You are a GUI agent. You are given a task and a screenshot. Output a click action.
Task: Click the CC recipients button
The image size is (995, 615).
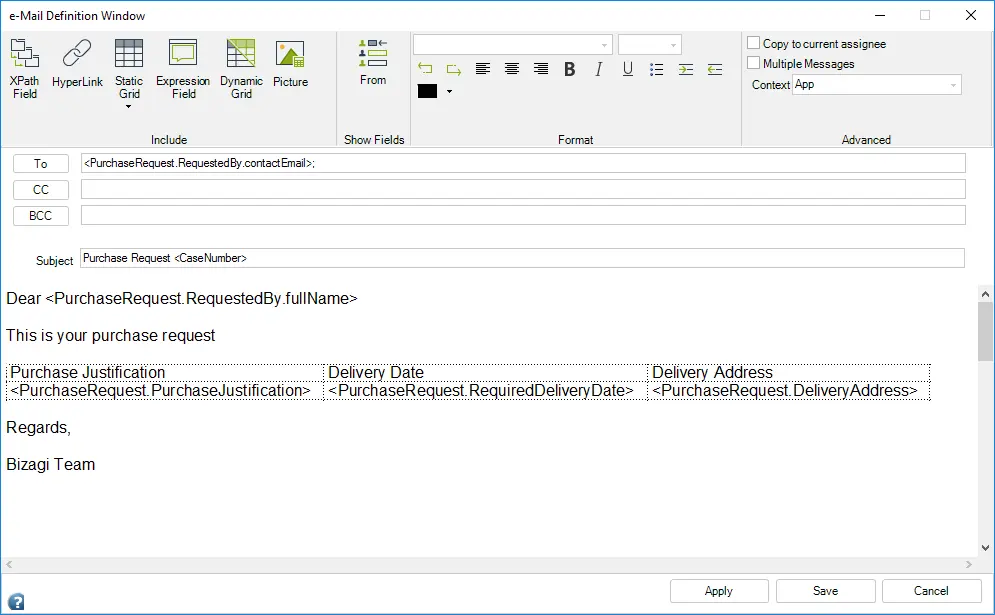pos(41,190)
